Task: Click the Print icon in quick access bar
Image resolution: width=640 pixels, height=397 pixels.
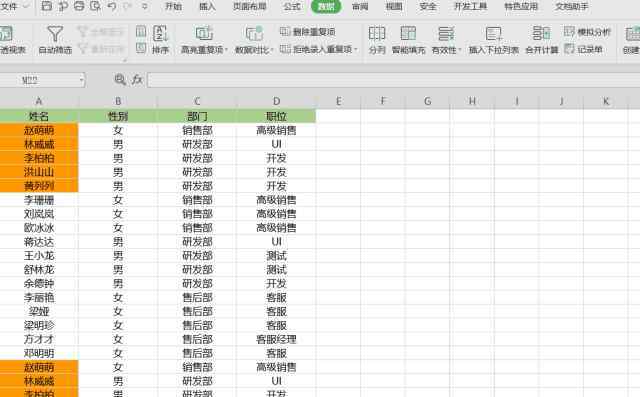Action: point(80,6)
